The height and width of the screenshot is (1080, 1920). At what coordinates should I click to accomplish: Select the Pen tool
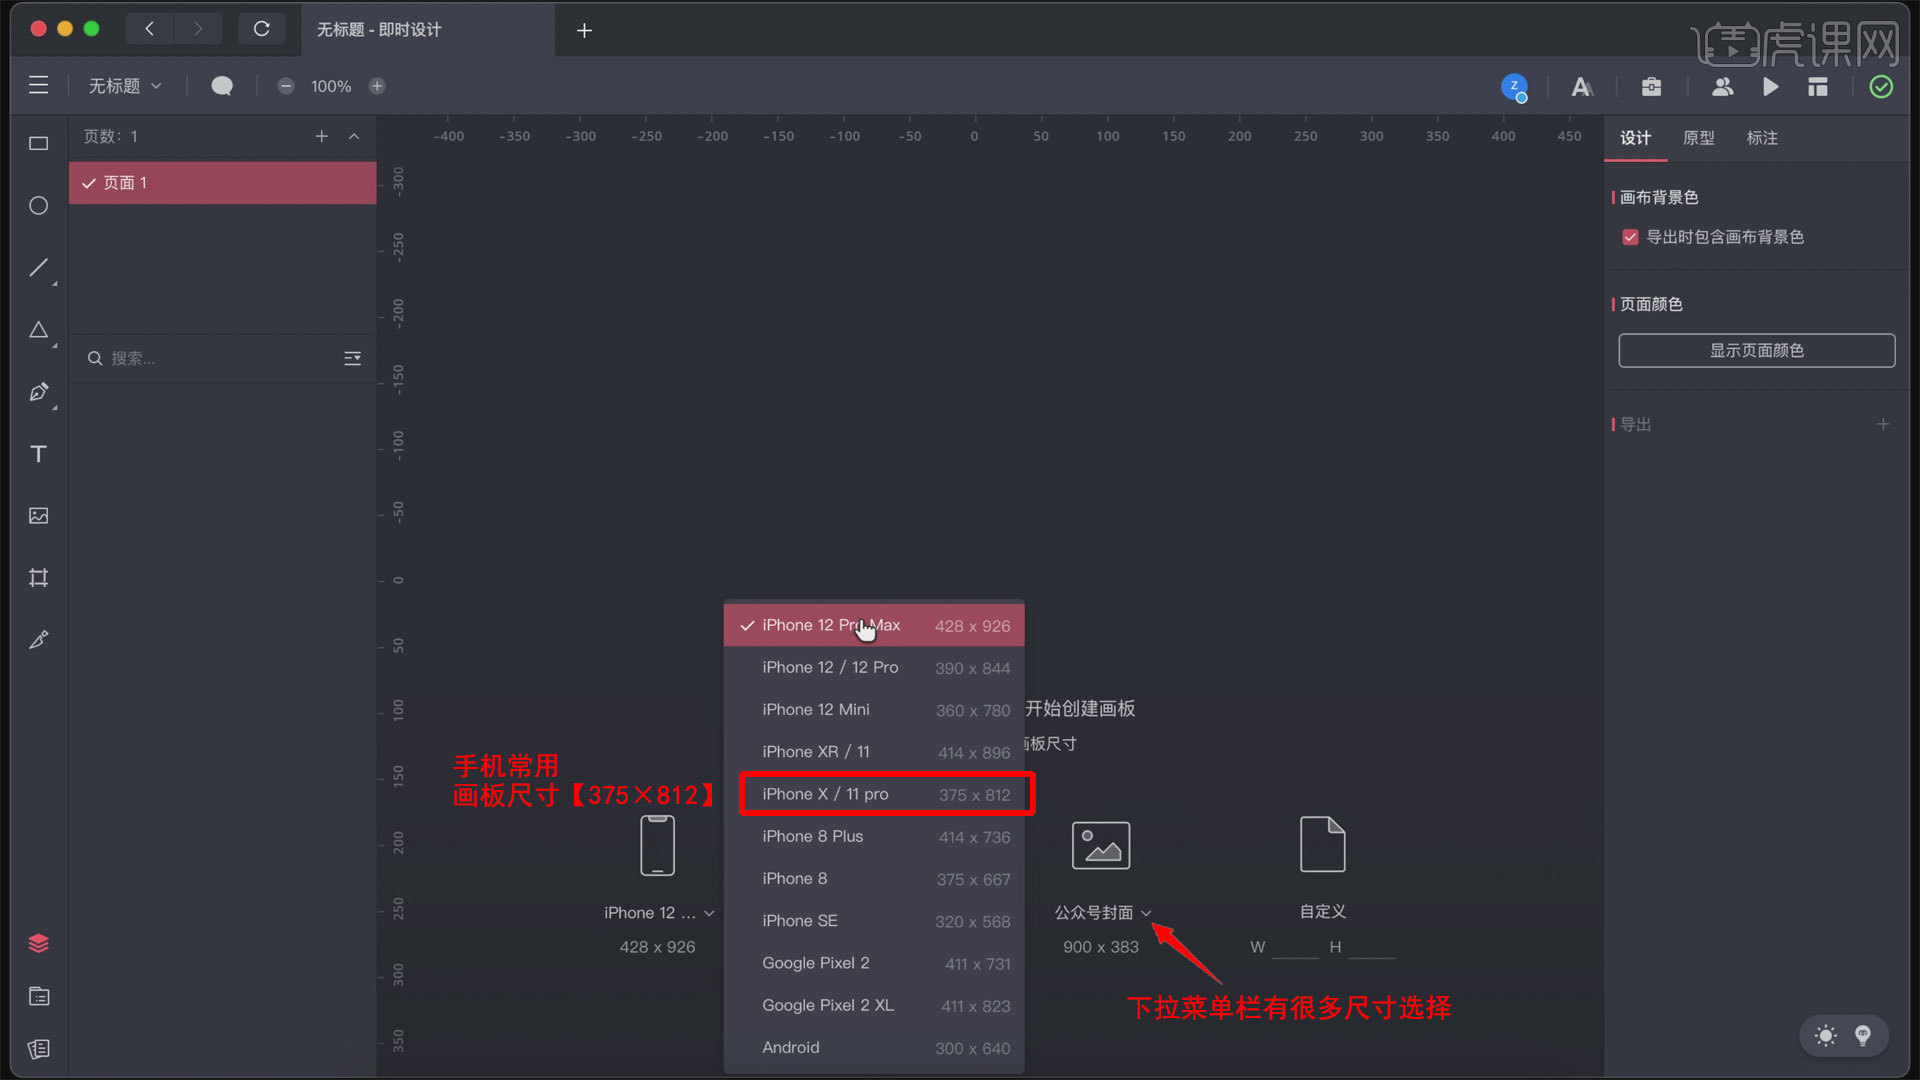38,392
